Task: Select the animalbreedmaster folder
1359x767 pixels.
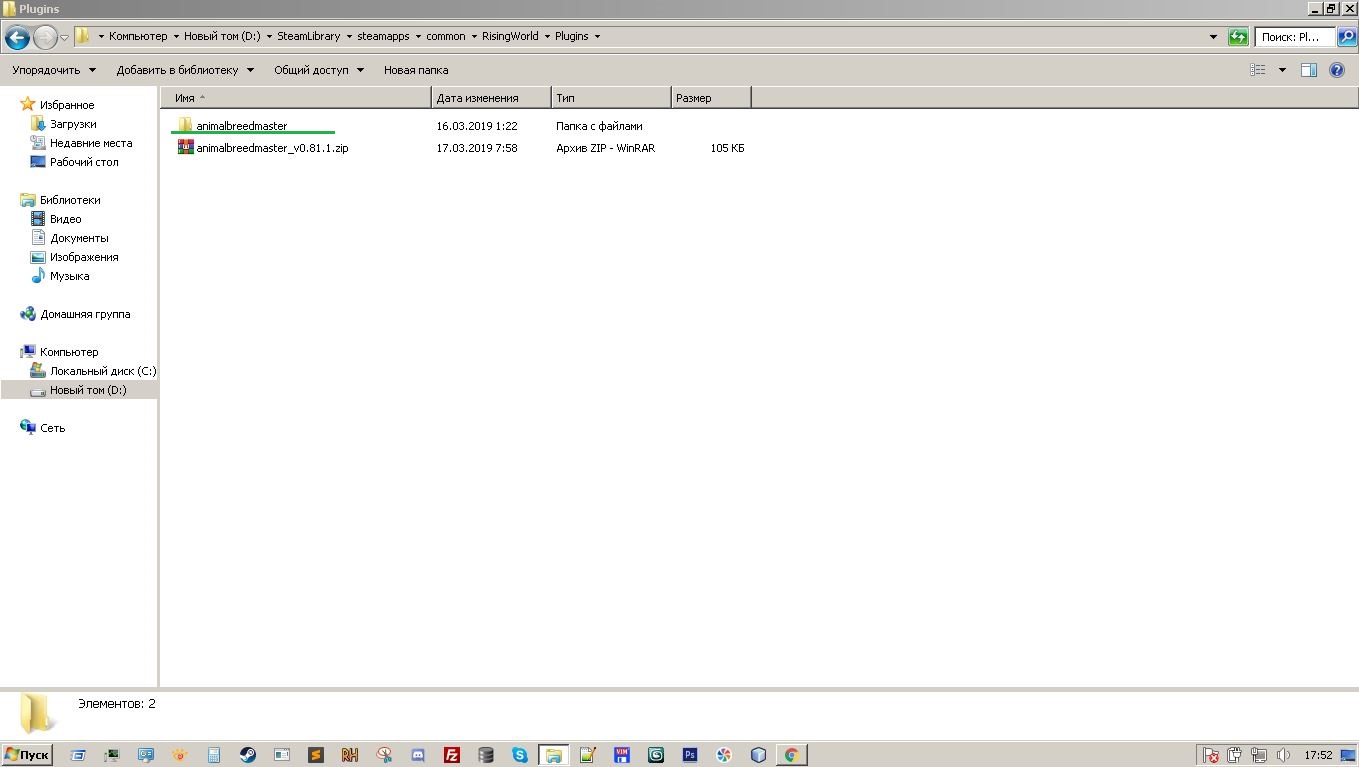Action: coord(241,126)
